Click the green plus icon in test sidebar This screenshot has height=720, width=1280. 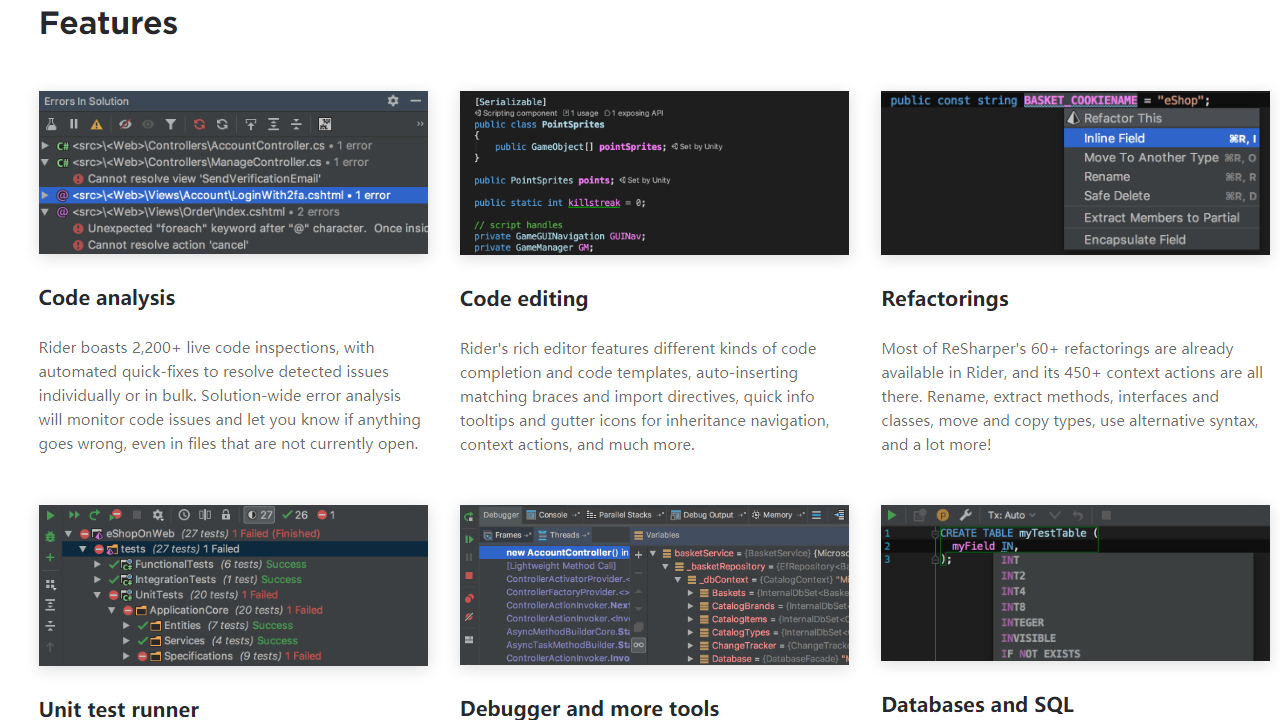pyautogui.click(x=50, y=557)
